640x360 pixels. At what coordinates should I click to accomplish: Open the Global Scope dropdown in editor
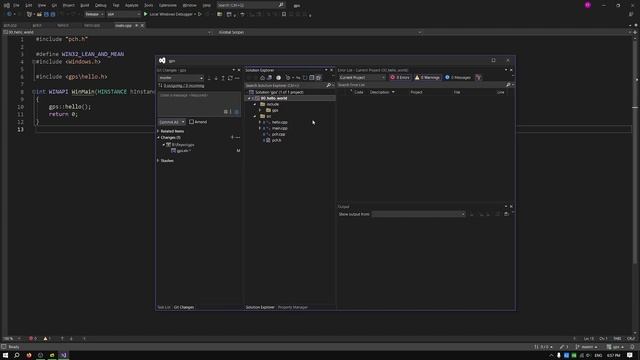point(320,32)
